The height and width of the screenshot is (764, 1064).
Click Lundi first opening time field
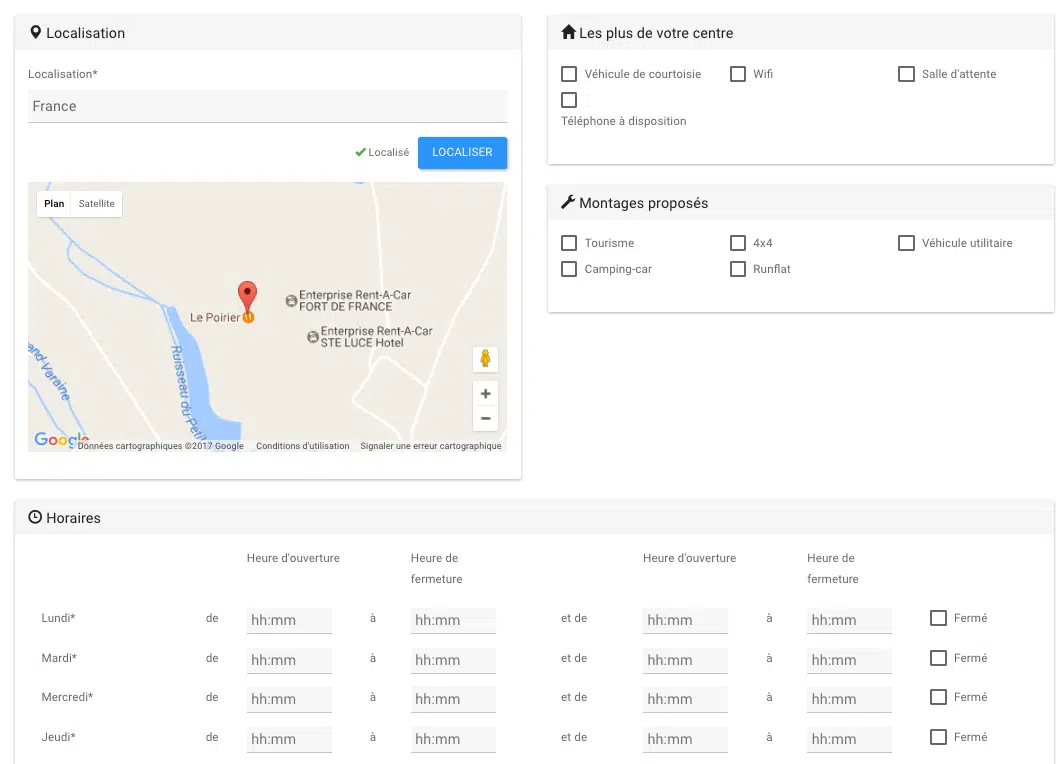tap(289, 620)
